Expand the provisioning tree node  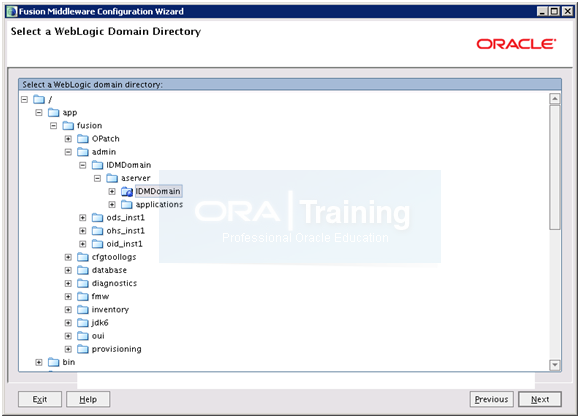(x=68, y=349)
